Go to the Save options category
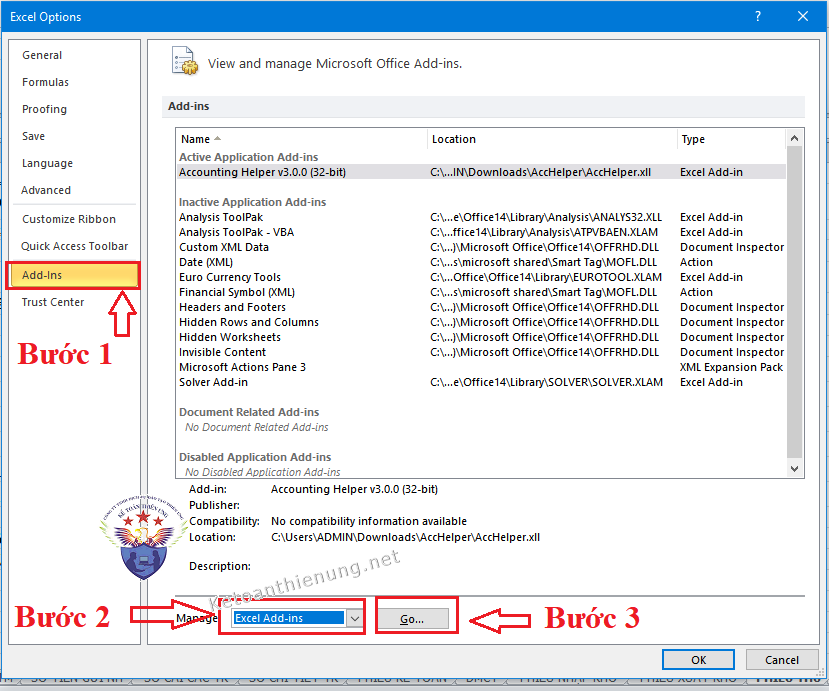Image resolution: width=829 pixels, height=691 pixels. [x=33, y=136]
